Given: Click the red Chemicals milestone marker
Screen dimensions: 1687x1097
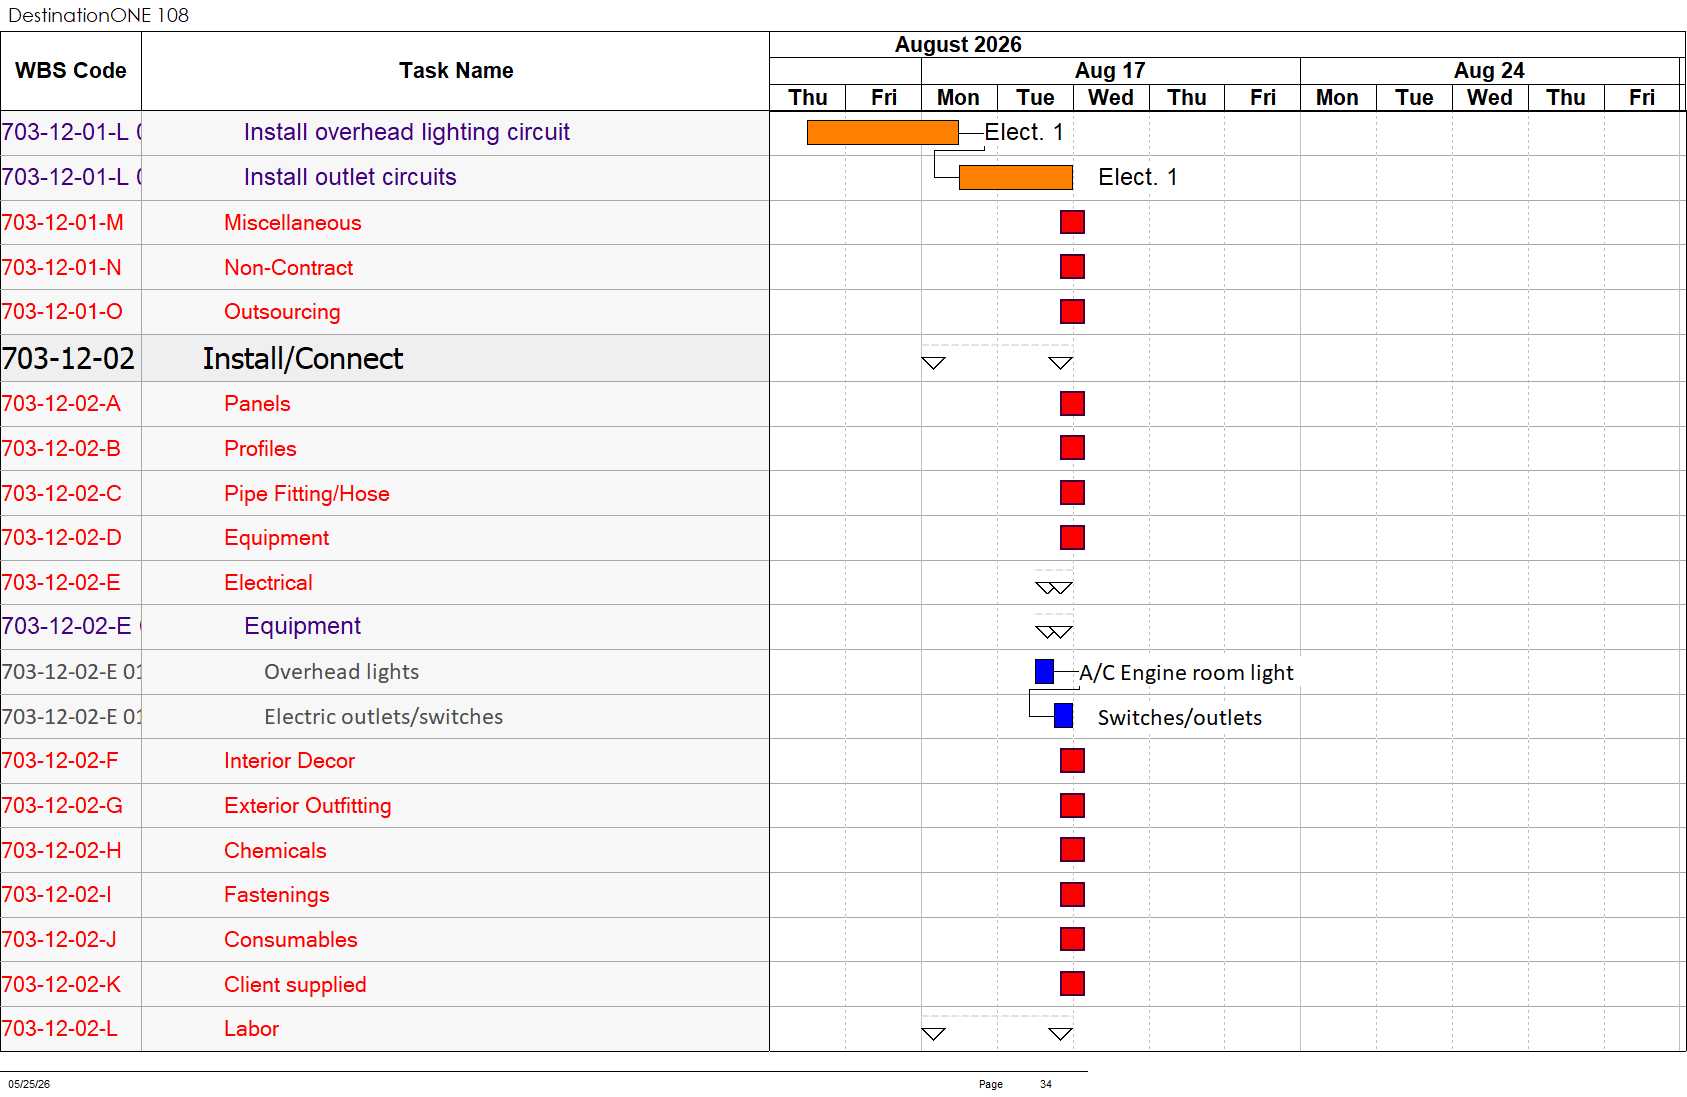Looking at the screenshot, I should 1072,849.
